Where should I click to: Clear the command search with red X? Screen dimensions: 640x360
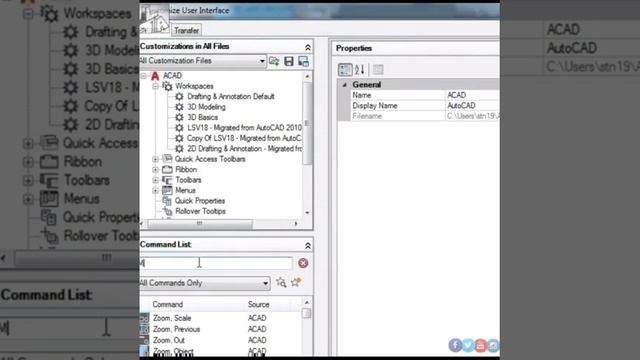tap(303, 263)
